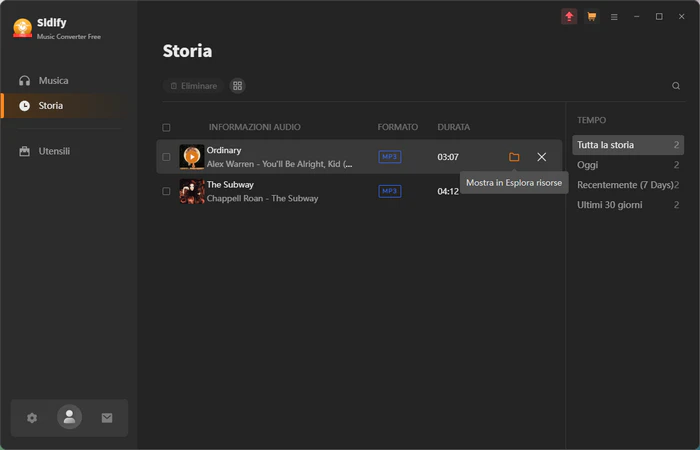Screen dimensions: 700x450
Task: Click the DURATA column header
Action: click(454, 127)
